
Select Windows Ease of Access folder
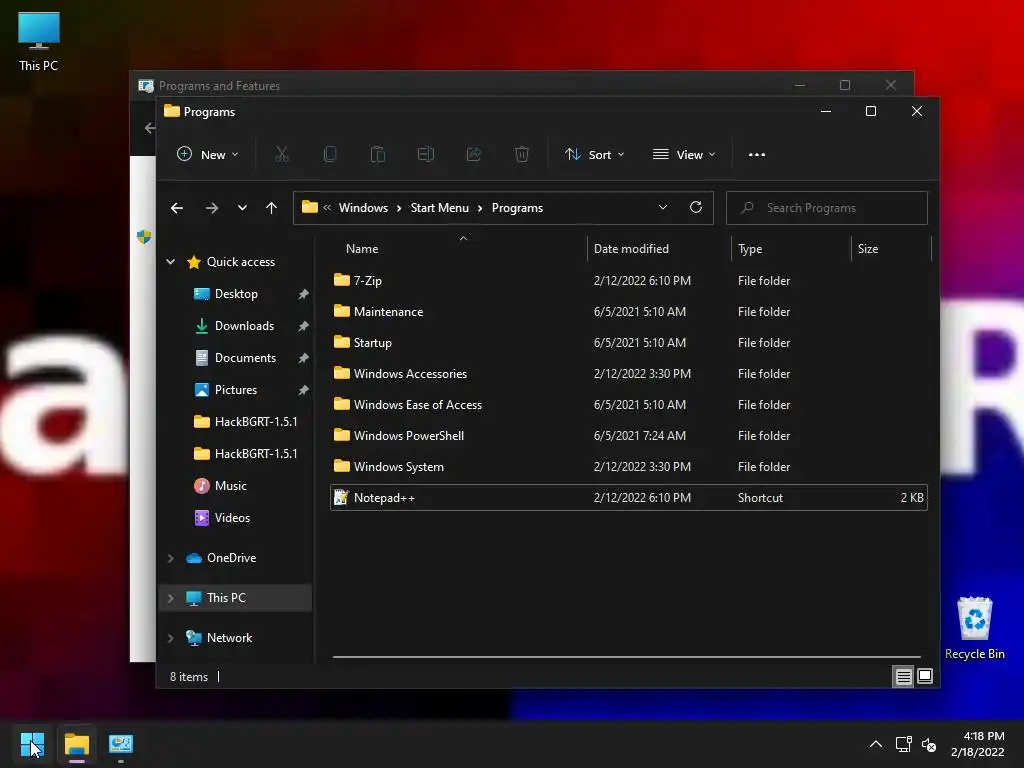pos(629,405)
